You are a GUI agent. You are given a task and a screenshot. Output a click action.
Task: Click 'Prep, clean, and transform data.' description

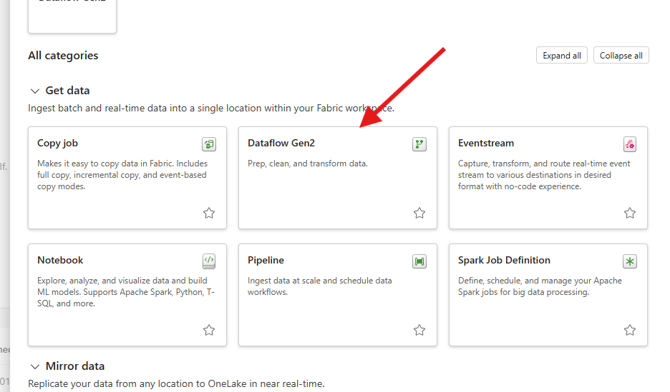coord(308,164)
